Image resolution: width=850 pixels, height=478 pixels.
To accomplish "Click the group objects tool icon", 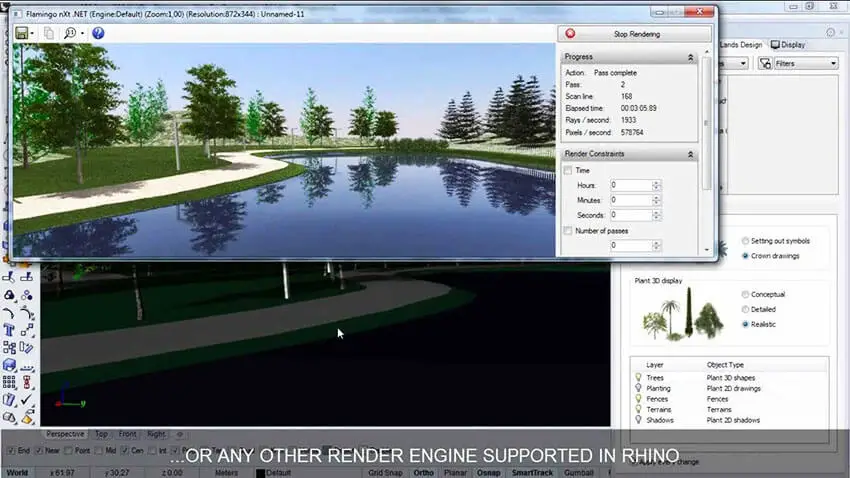I will pos(9,348).
